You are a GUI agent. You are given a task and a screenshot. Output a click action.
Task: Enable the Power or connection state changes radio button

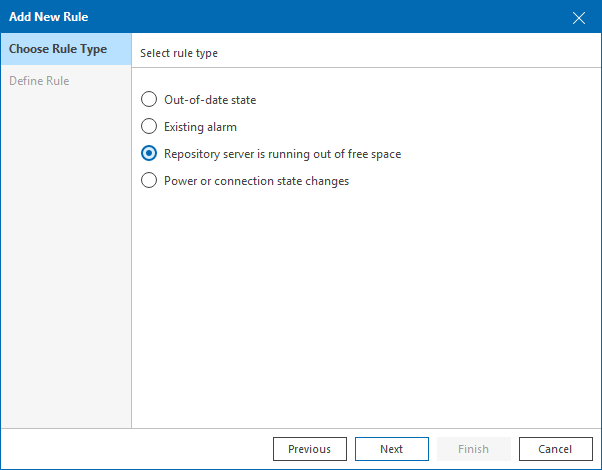[149, 181]
